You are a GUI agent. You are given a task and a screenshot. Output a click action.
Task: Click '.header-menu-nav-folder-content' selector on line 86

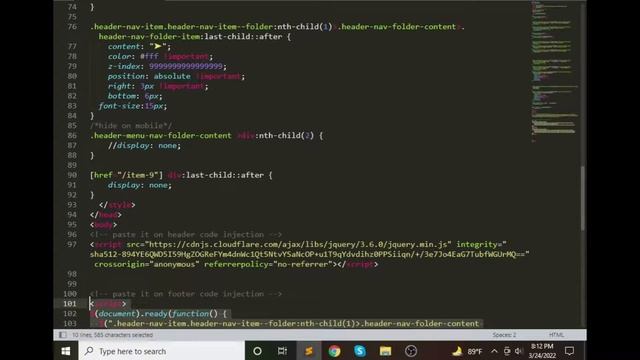coord(160,136)
